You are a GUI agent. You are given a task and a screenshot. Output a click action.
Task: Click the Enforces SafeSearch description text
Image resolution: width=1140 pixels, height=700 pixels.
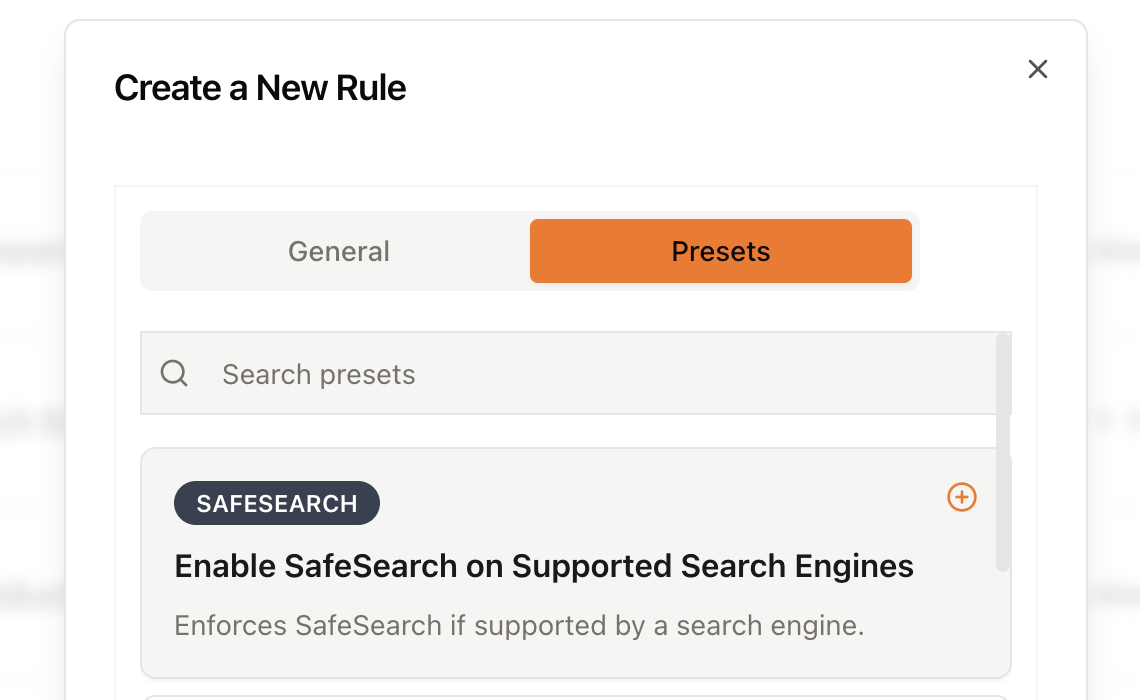click(x=519, y=626)
